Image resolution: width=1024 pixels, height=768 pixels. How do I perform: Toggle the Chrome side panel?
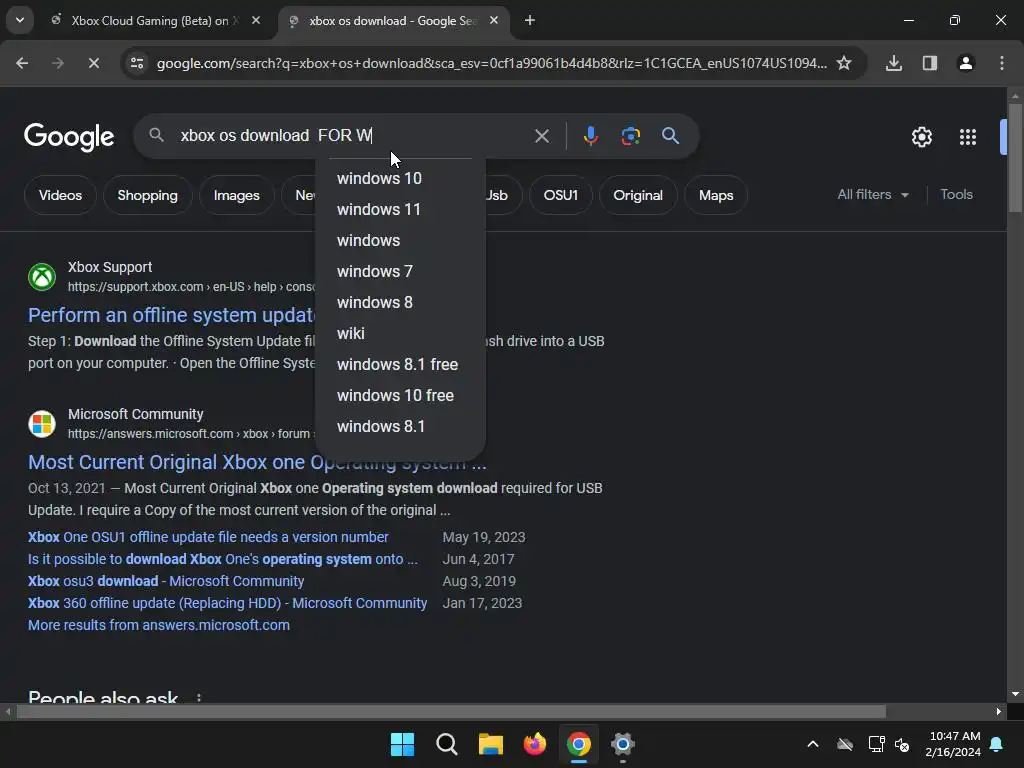pyautogui.click(x=929, y=63)
